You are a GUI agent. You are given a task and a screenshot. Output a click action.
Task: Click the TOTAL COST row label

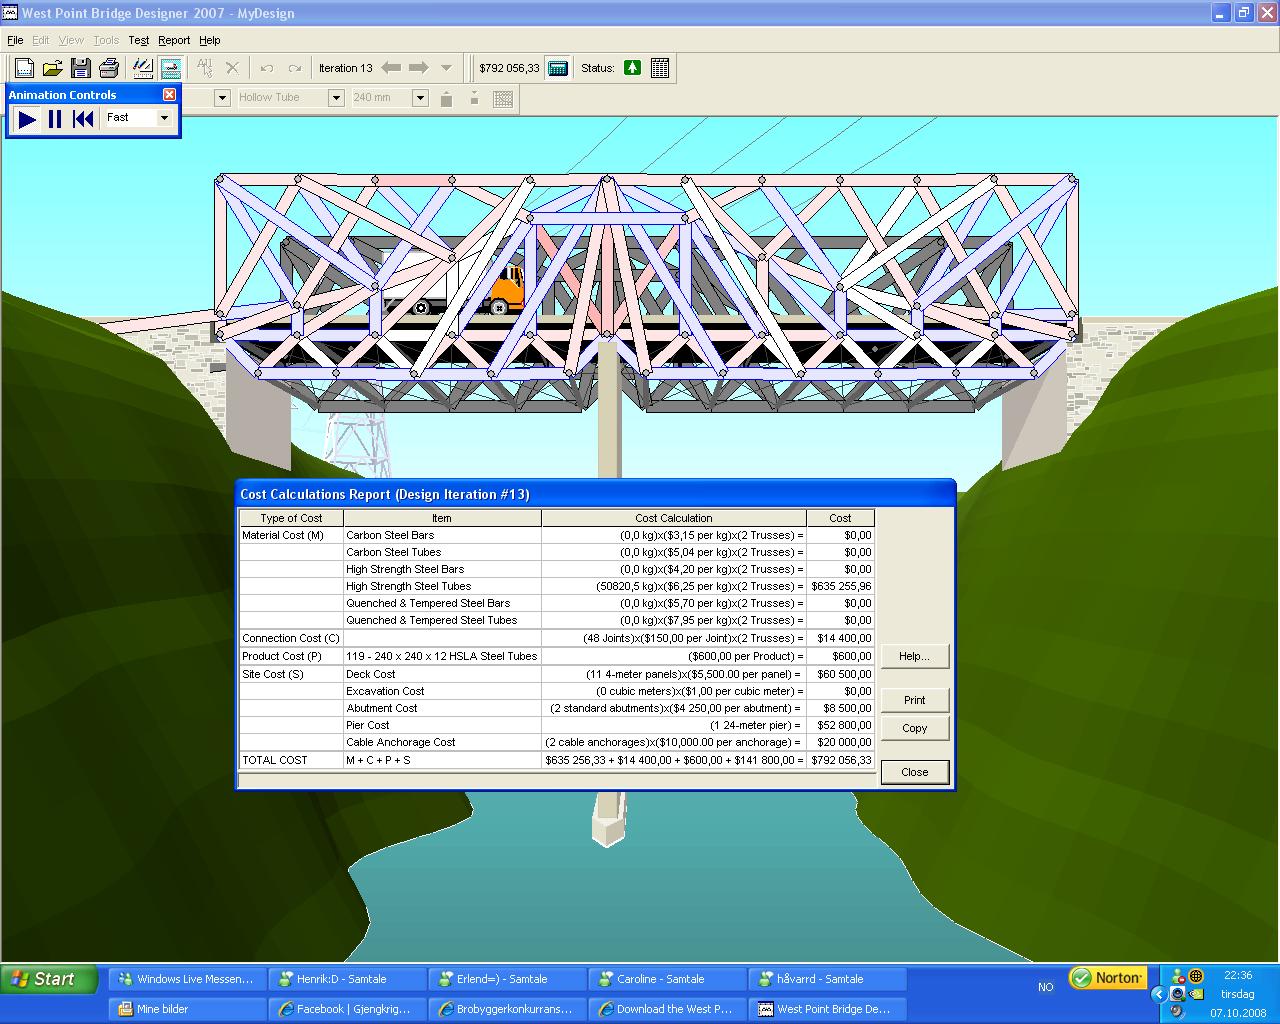click(291, 760)
